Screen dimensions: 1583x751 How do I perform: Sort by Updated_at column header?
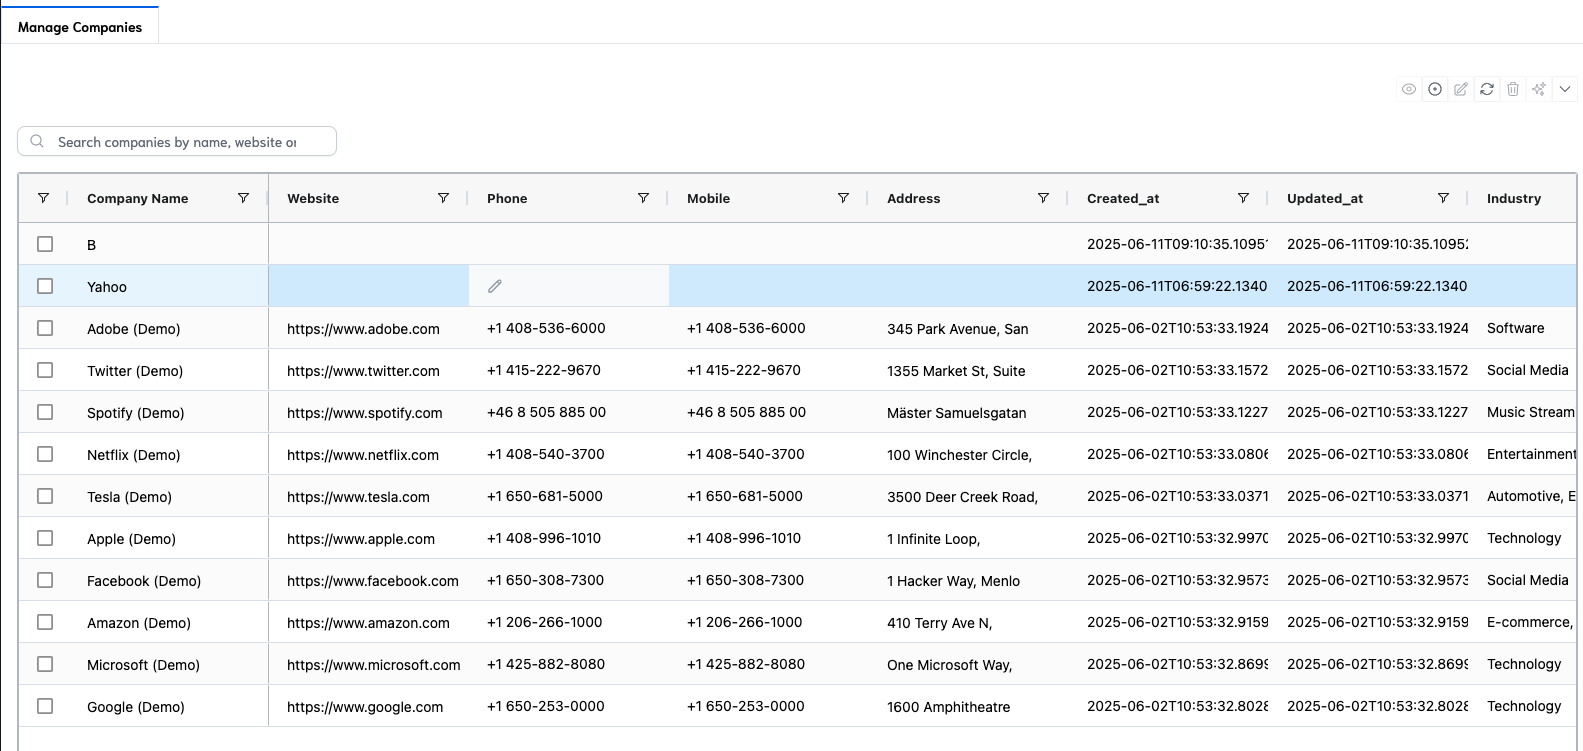coord(1325,198)
